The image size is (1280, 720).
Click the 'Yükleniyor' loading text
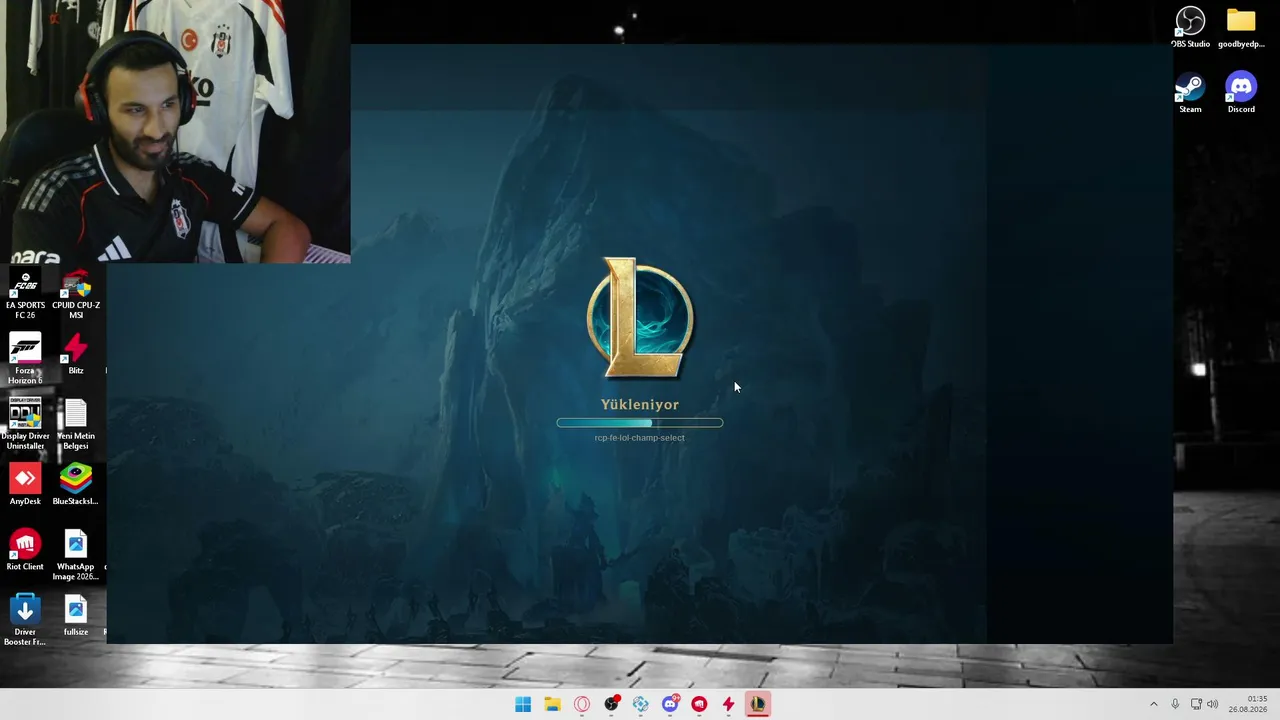point(640,404)
